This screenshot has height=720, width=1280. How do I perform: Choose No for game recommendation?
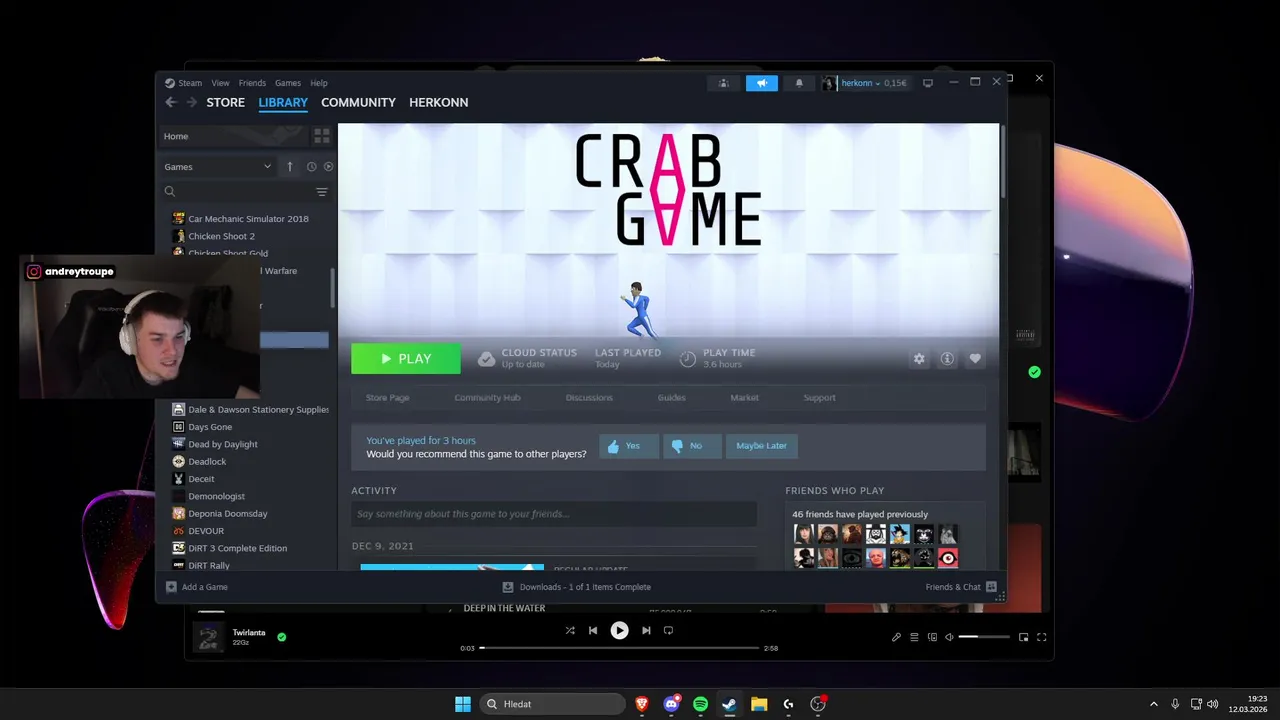point(691,446)
